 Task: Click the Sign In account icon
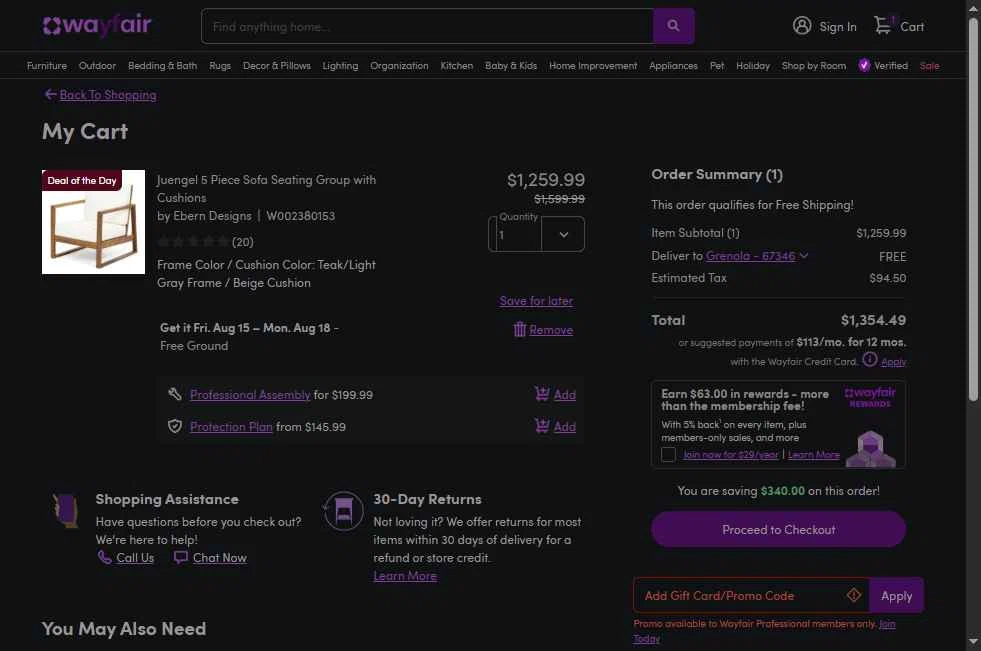click(x=802, y=26)
